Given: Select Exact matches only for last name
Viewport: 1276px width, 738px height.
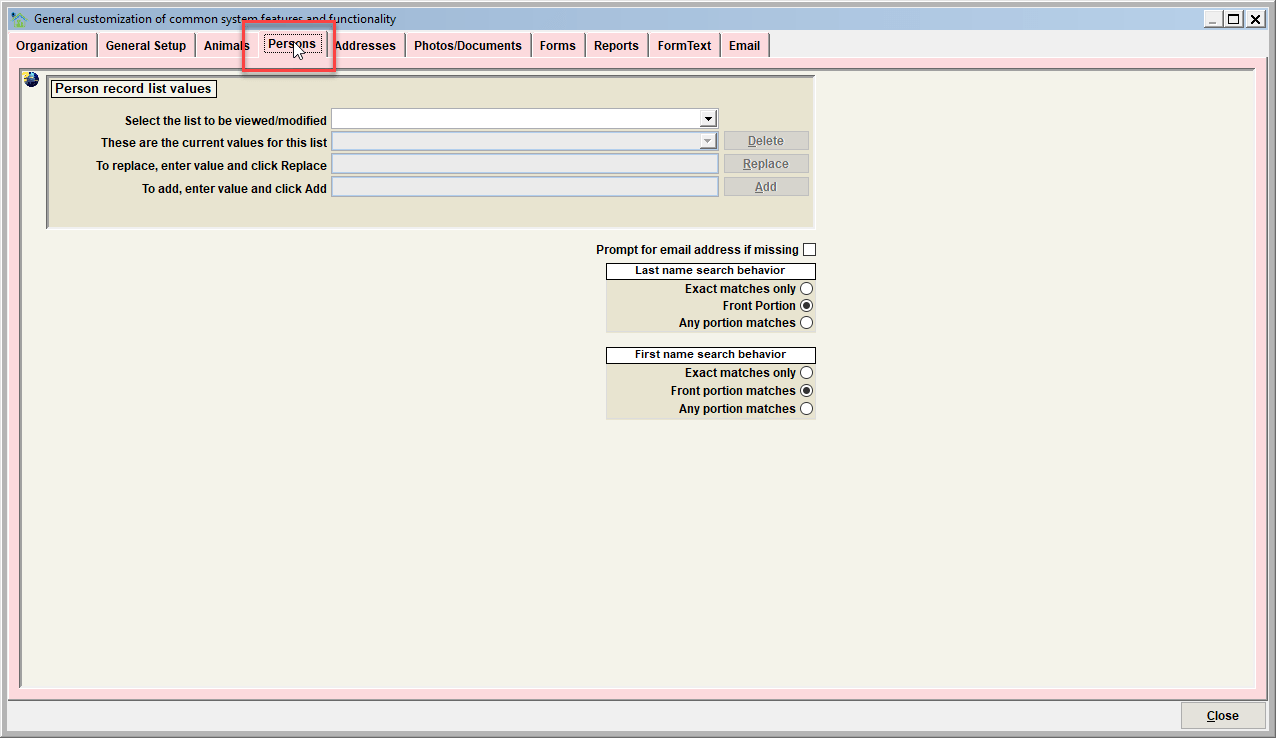Looking at the screenshot, I should pyautogui.click(x=806, y=289).
